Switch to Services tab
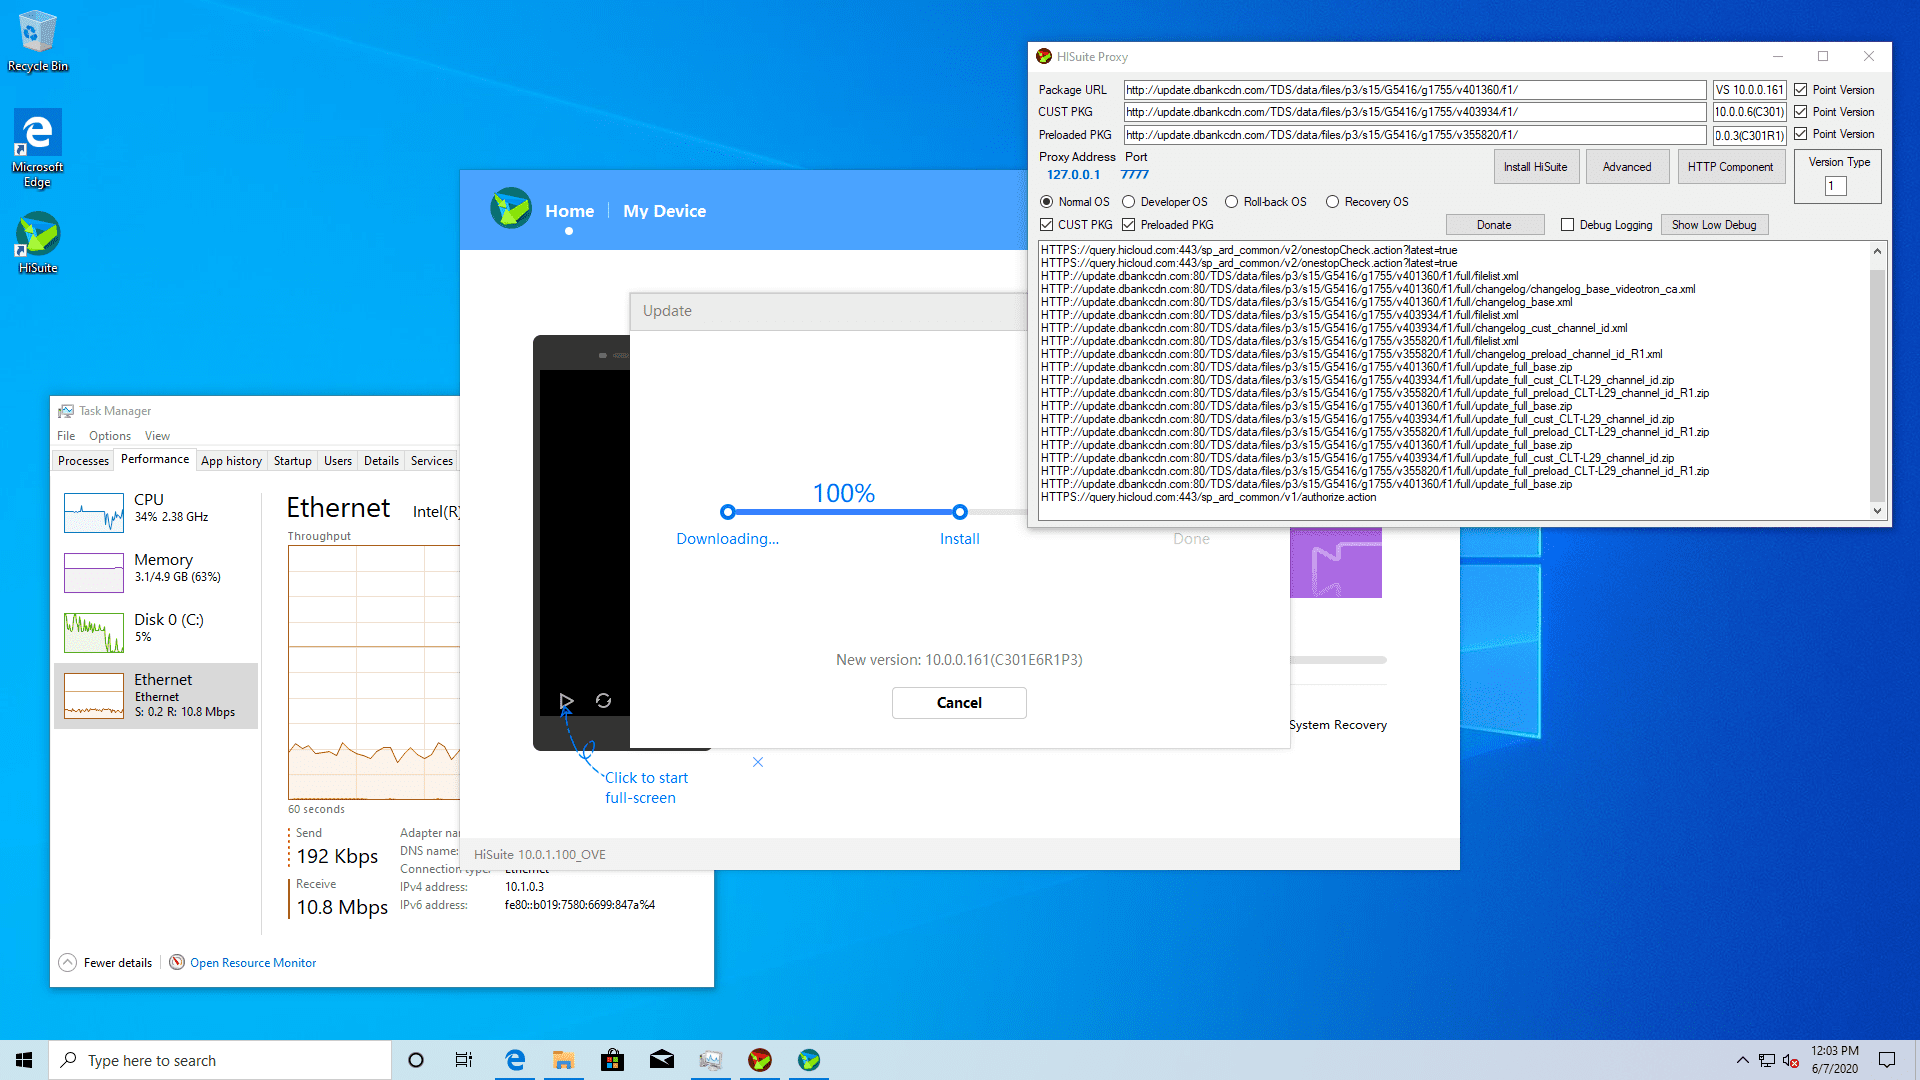The width and height of the screenshot is (1920, 1080). 431,460
